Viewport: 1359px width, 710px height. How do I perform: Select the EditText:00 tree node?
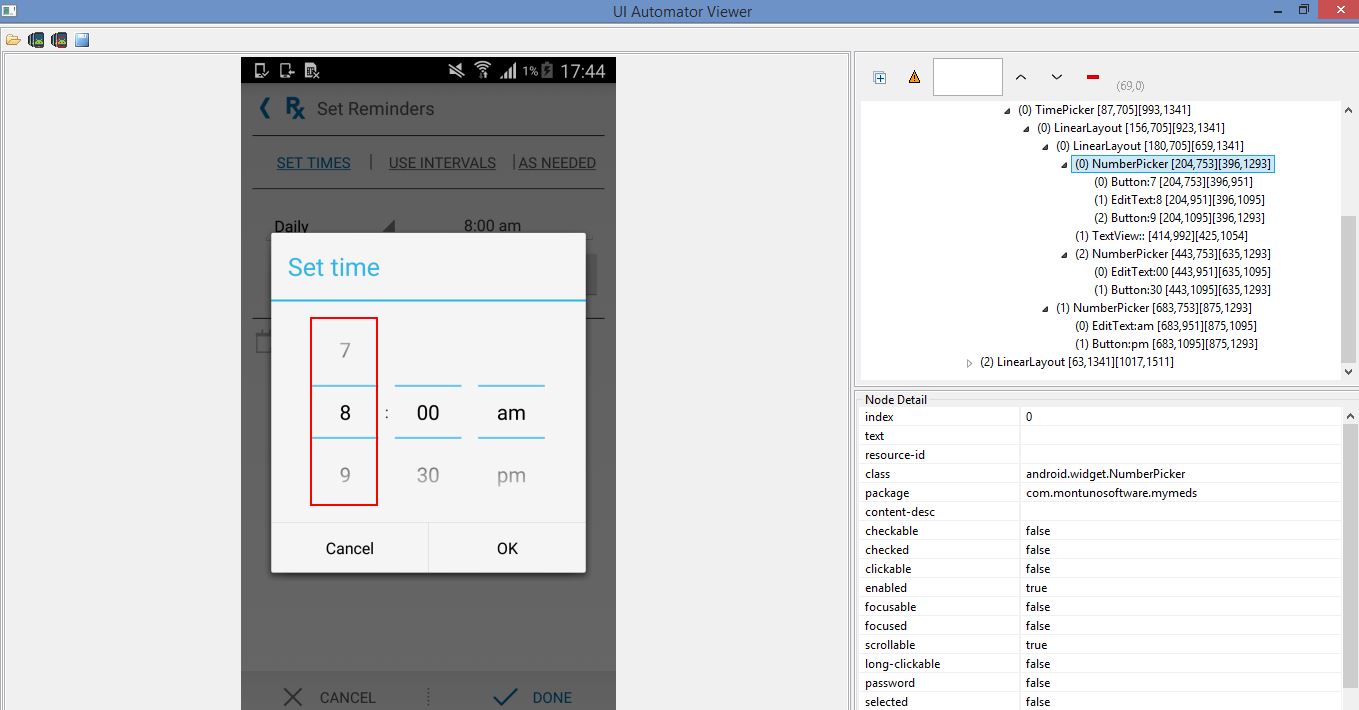point(1182,272)
